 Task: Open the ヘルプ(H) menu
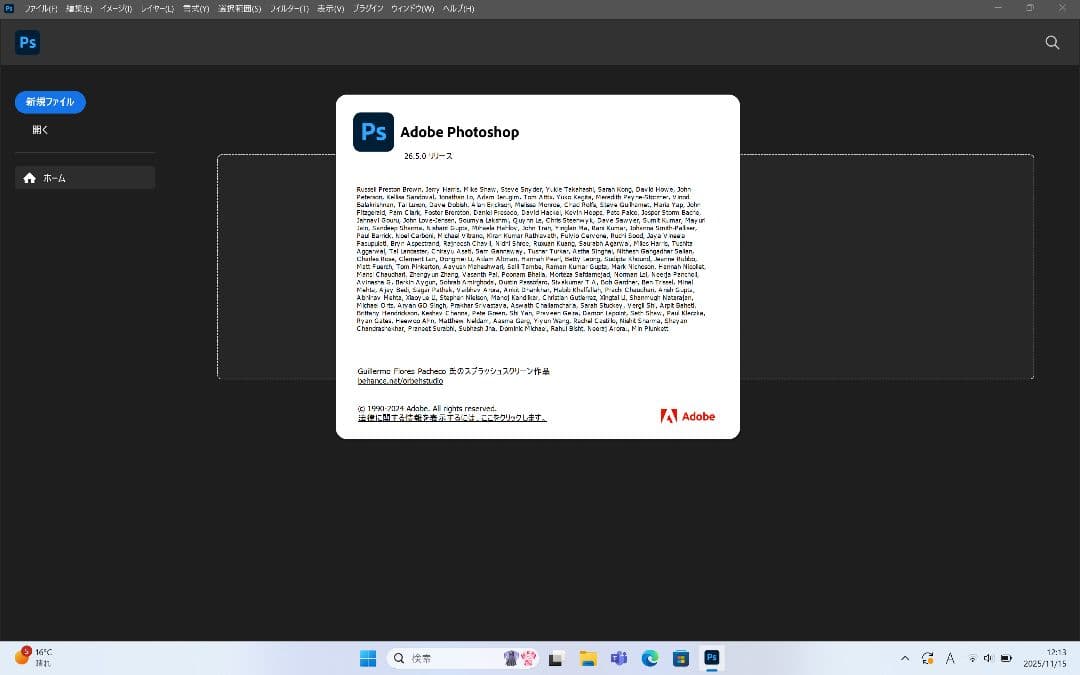[x=458, y=9]
